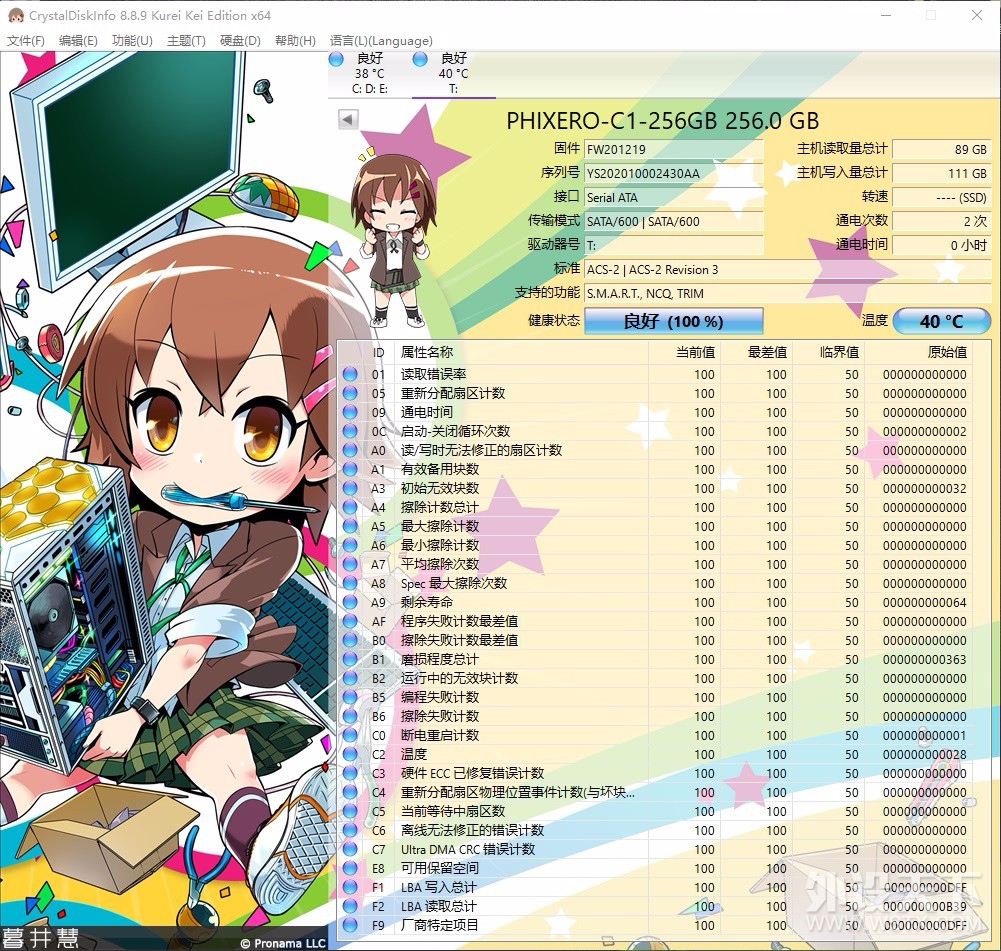Click the 良好 (100 %) health status button

coord(674,321)
